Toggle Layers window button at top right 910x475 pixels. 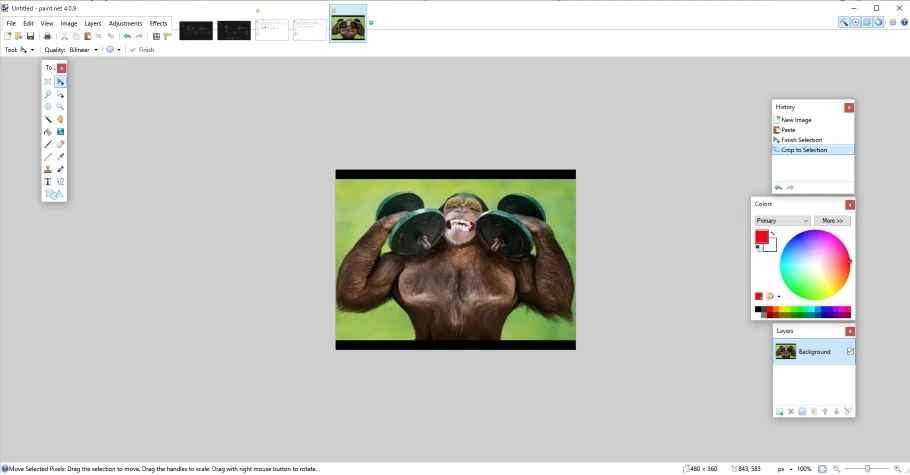867,22
